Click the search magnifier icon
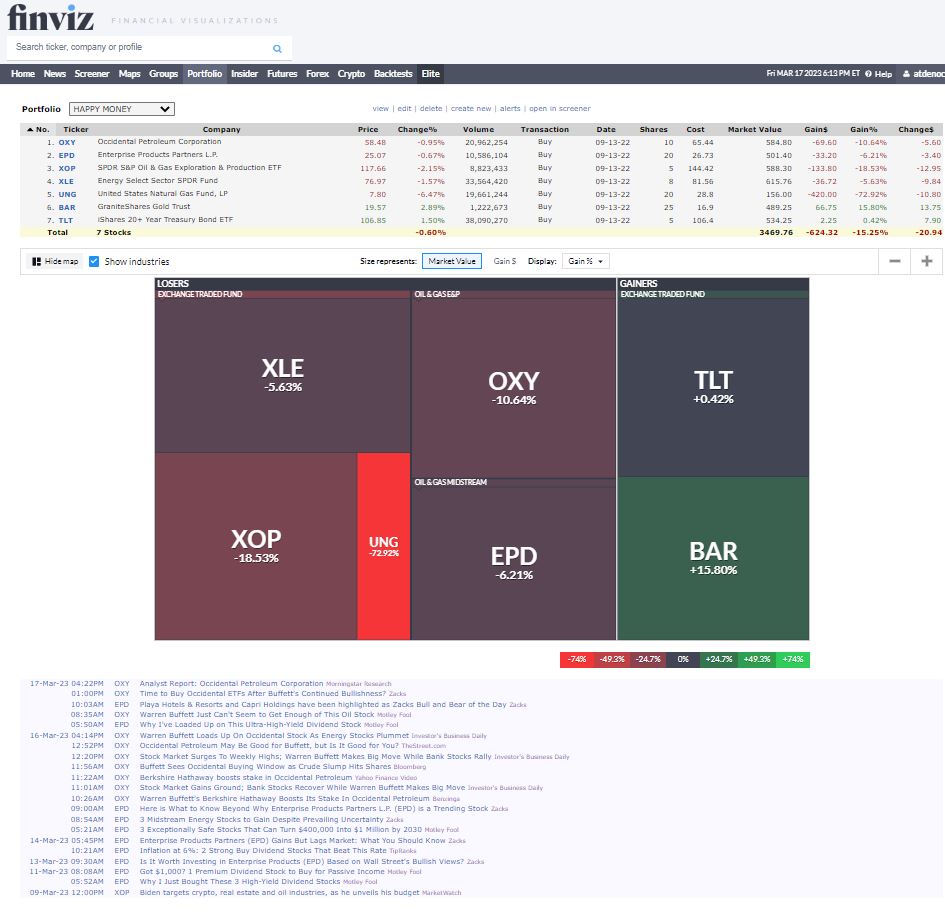 pos(277,47)
